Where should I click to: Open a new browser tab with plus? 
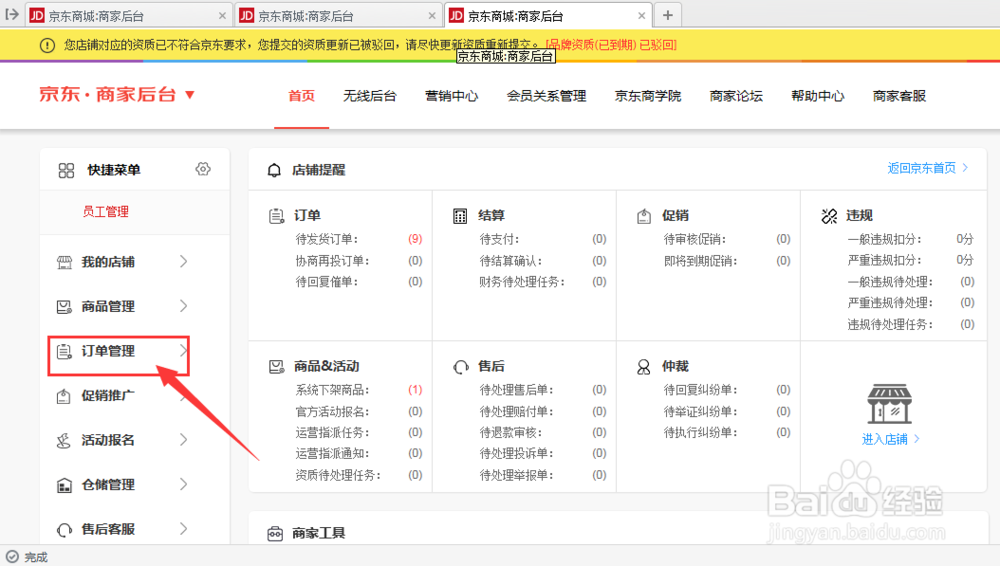coord(668,15)
